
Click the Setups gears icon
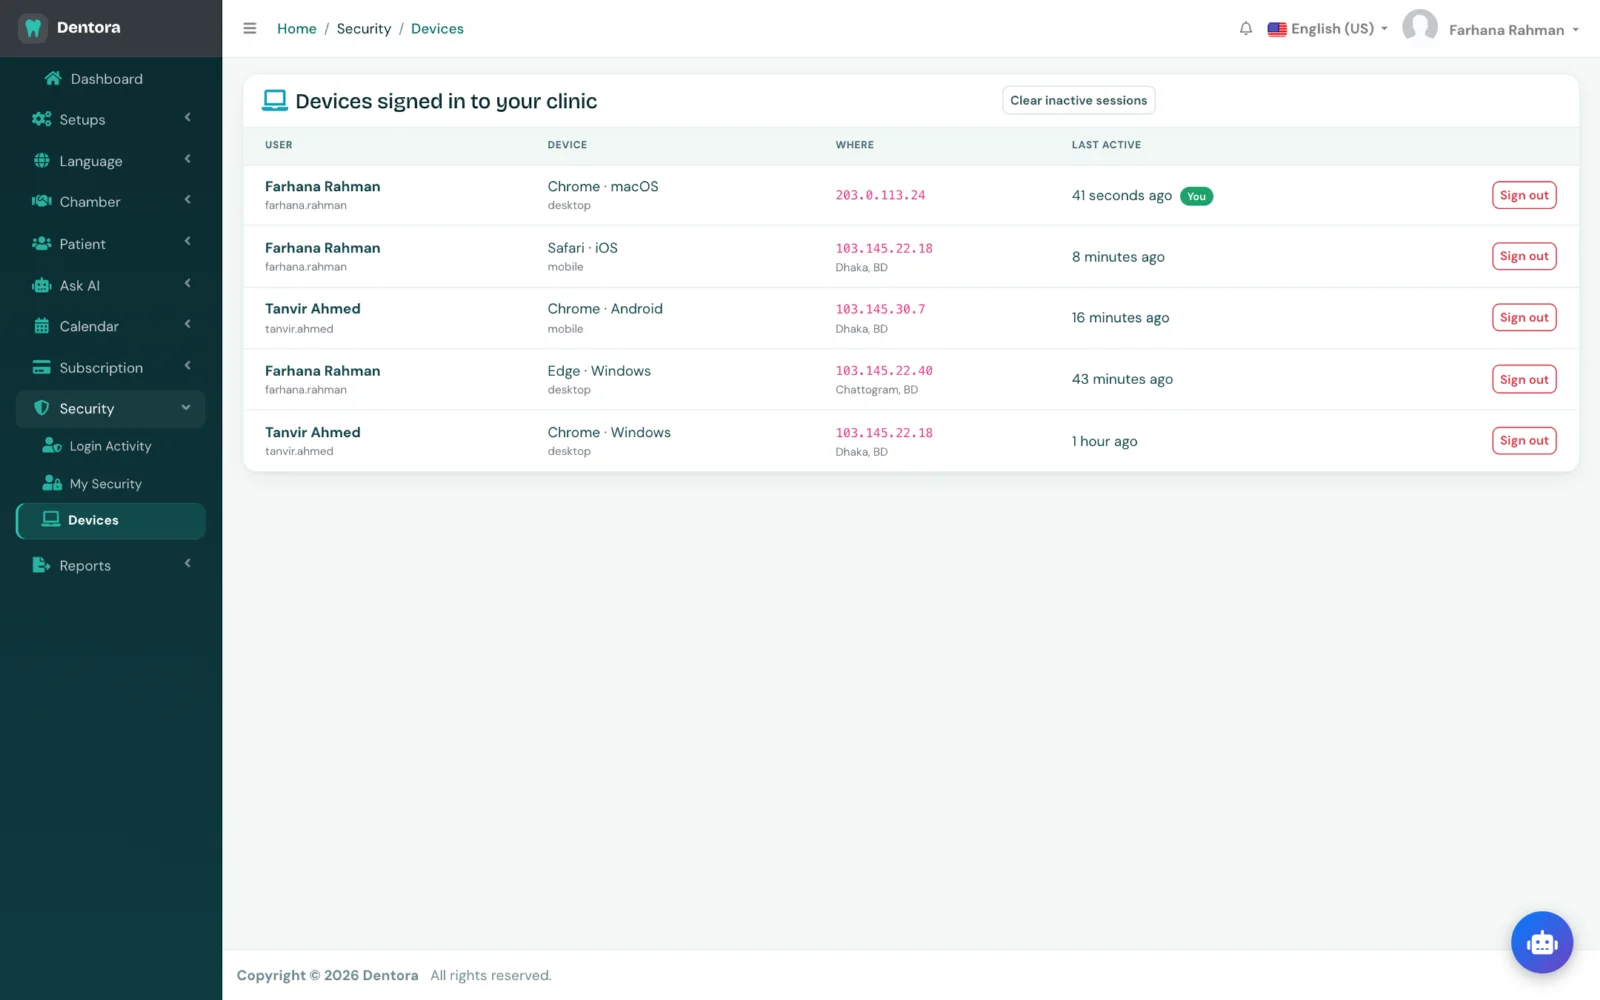pyautogui.click(x=41, y=119)
